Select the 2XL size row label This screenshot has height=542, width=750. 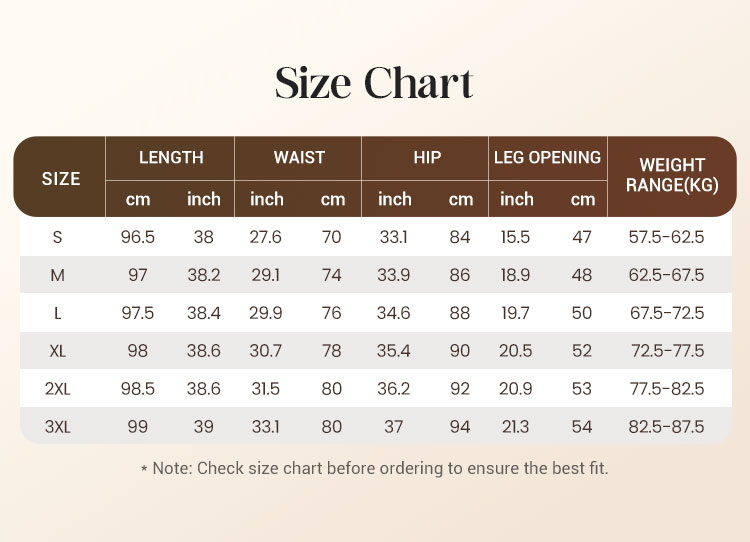[58, 389]
